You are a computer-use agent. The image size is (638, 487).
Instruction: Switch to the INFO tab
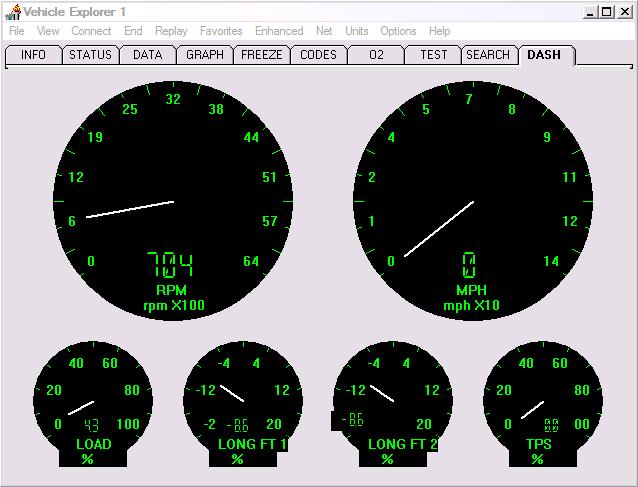coord(34,55)
